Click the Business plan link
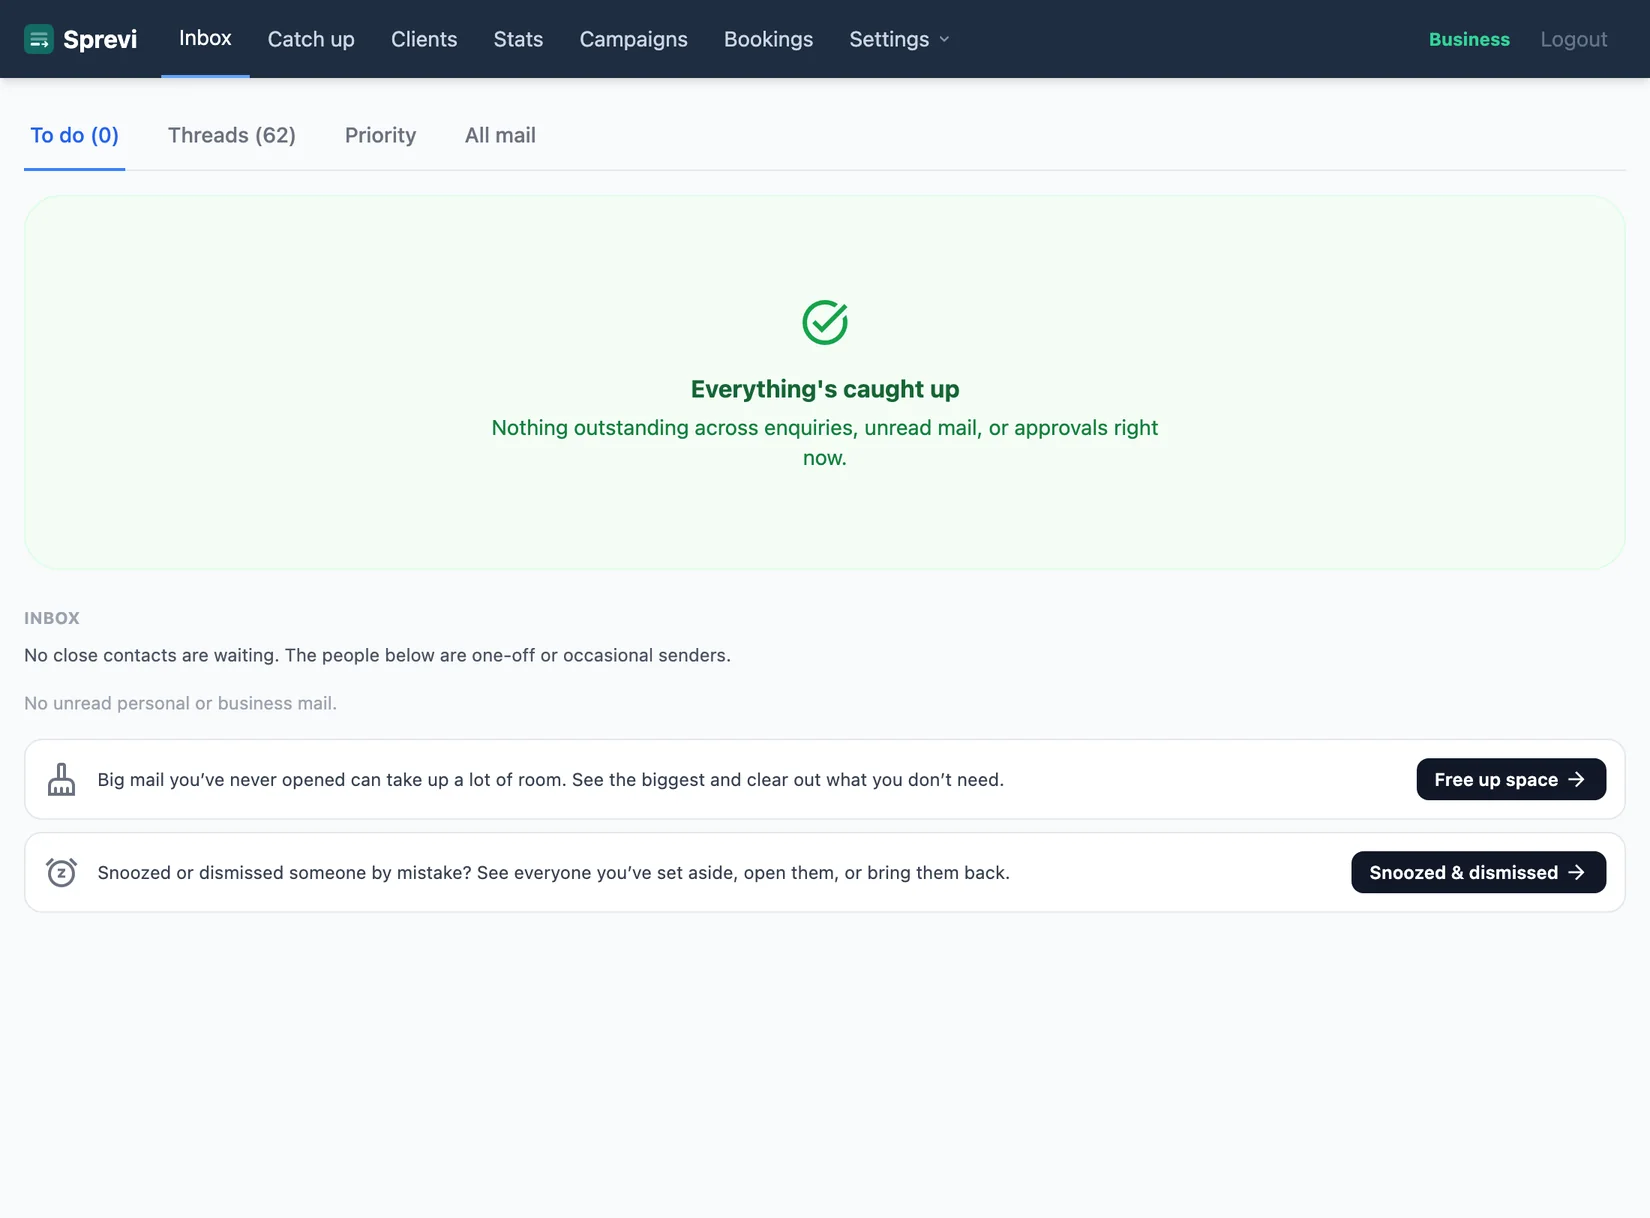Viewport: 1650px width, 1218px height. pos(1469,39)
